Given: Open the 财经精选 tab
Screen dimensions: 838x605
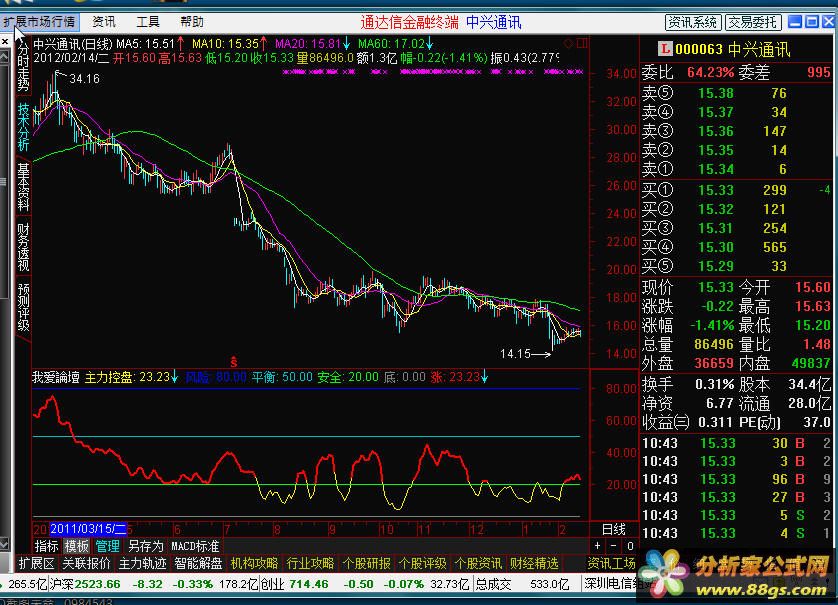Looking at the screenshot, I should 534,563.
